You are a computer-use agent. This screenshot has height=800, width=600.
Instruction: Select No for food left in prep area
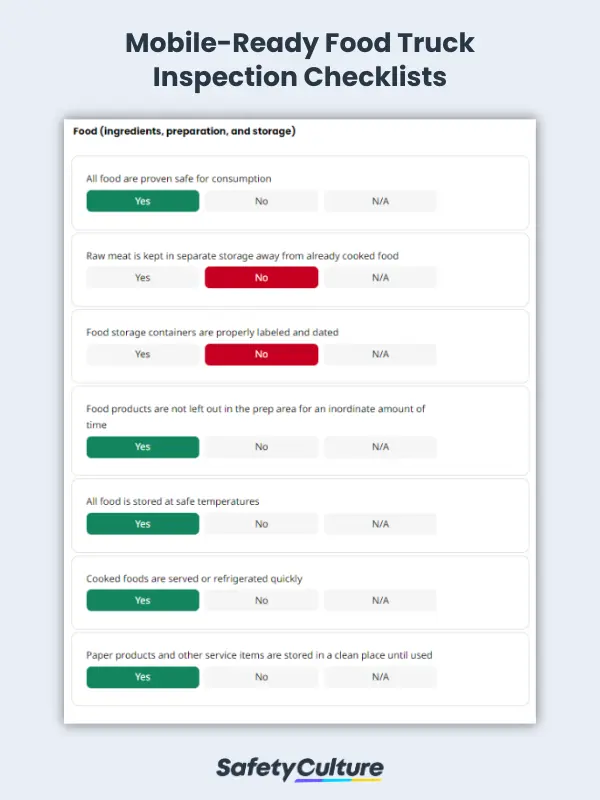tap(261, 447)
